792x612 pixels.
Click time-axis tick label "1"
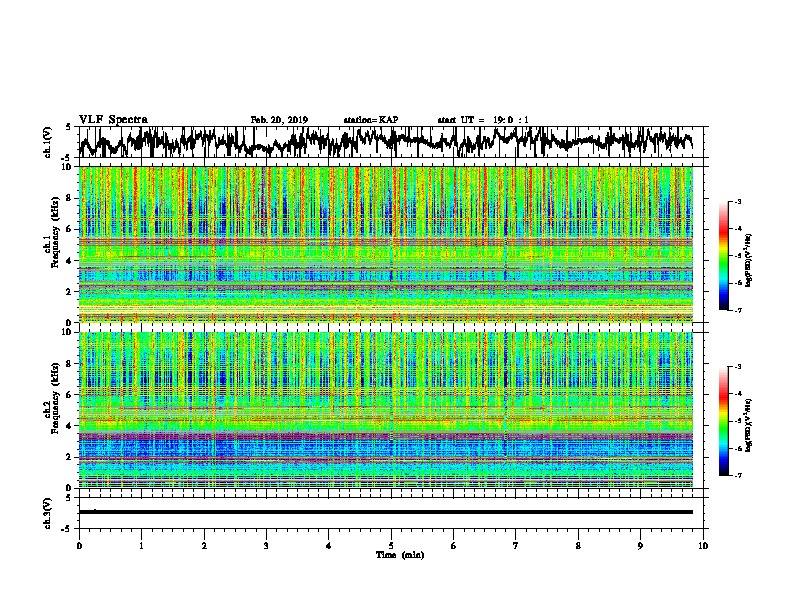click(x=141, y=545)
